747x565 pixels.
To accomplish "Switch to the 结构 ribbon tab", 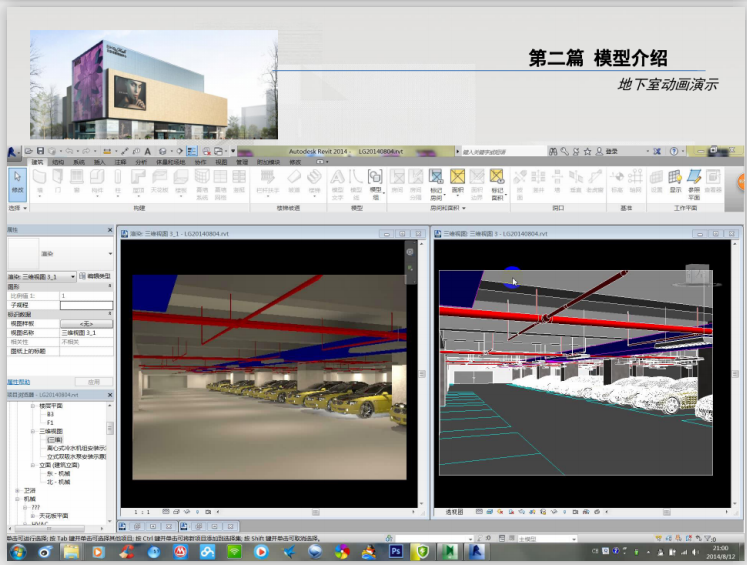I will point(58,161).
